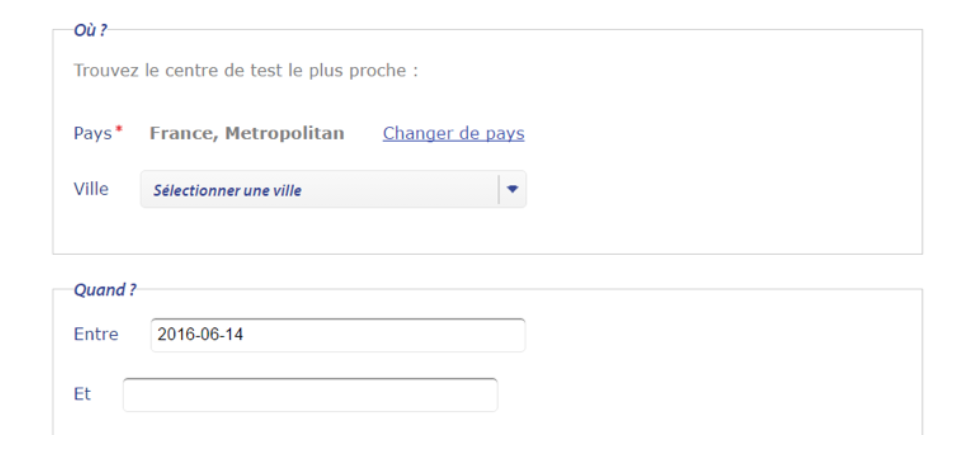
Task: Click the Ville dropdown arrow icon
Action: [512, 189]
